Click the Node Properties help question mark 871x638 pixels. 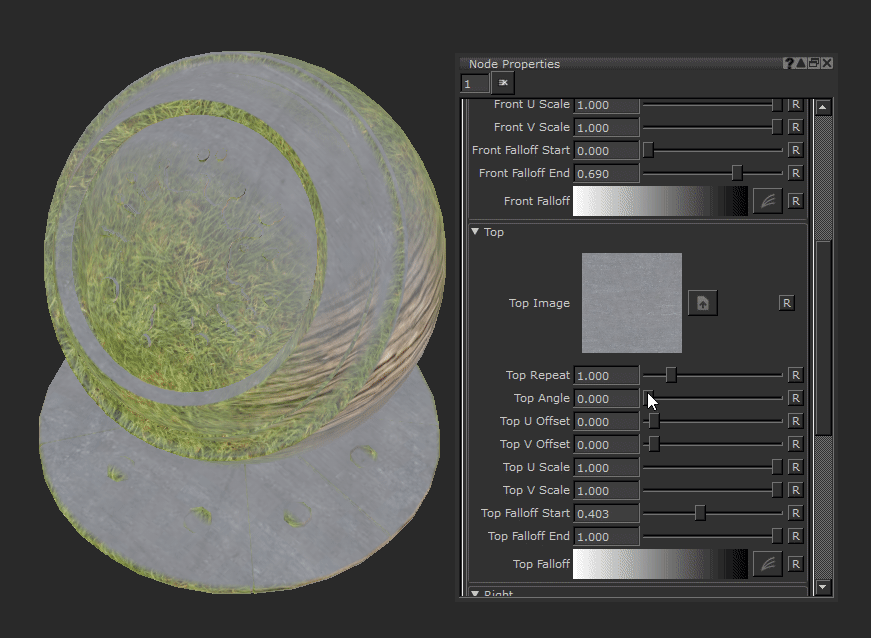click(x=789, y=63)
